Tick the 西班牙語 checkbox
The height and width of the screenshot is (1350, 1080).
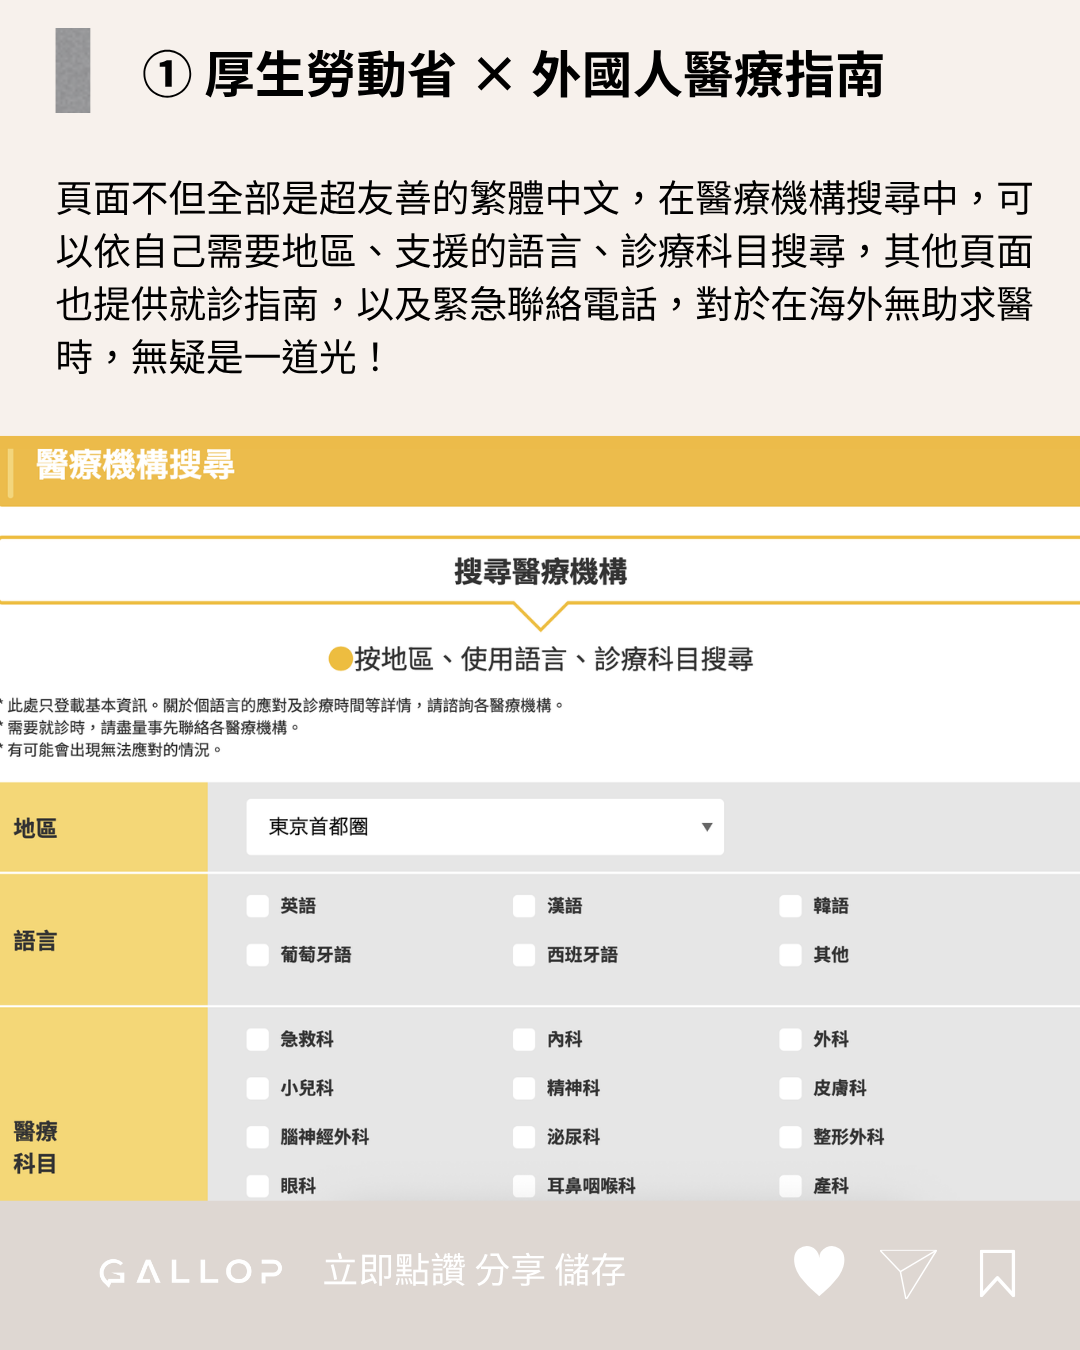coord(524,955)
